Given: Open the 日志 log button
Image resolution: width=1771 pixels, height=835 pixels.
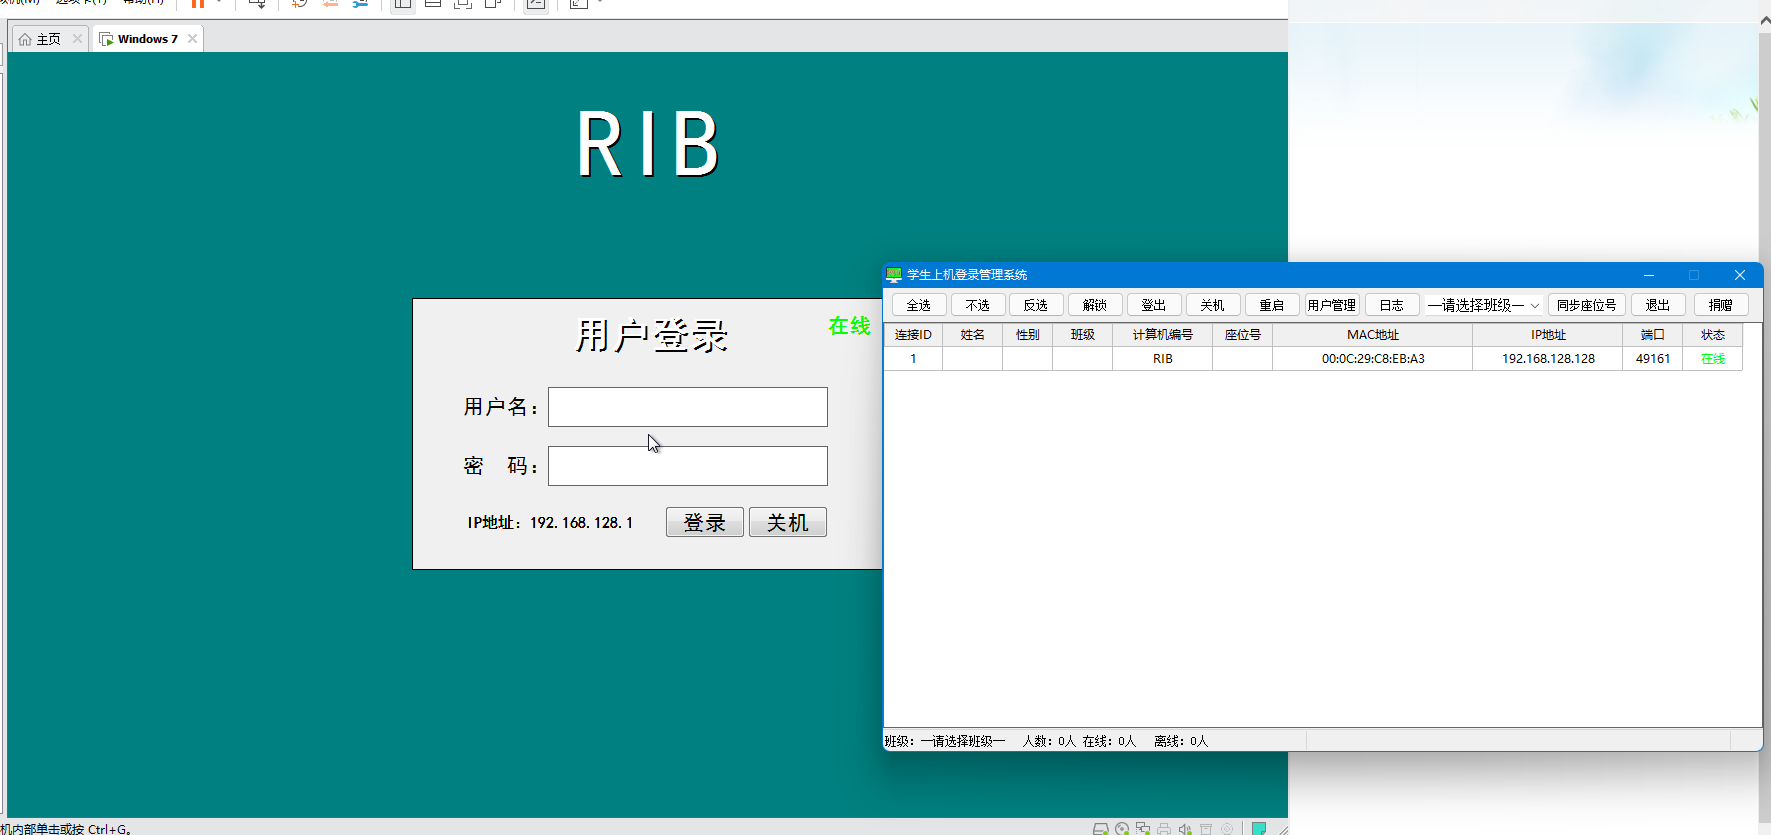Looking at the screenshot, I should [1392, 305].
